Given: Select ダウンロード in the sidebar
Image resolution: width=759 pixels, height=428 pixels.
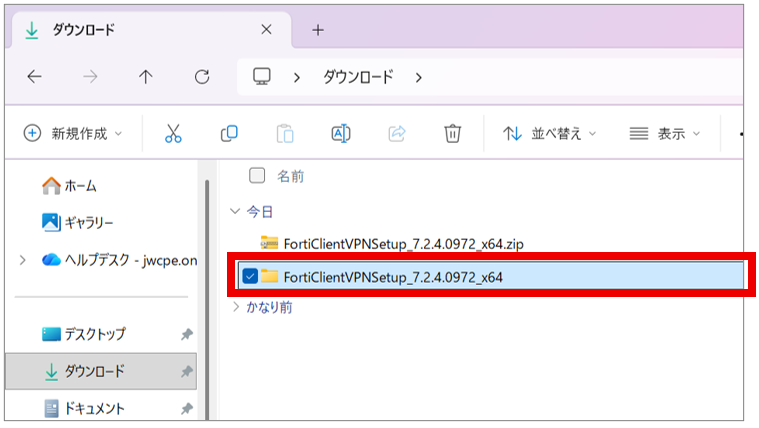Looking at the screenshot, I should (x=101, y=371).
